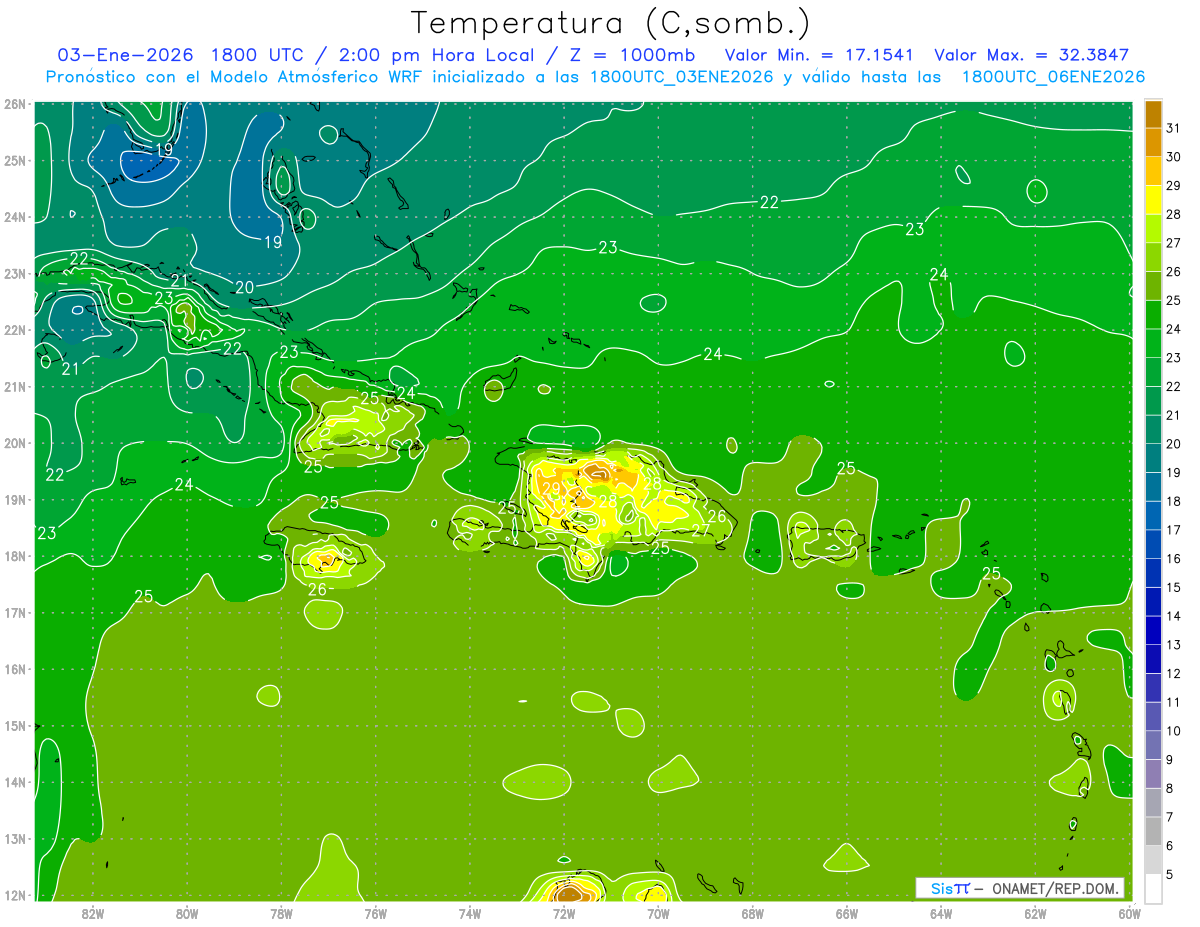Click the gray scale segment between 6 and 7
Viewport: 1200px width, 927px height.
pos(1154,832)
